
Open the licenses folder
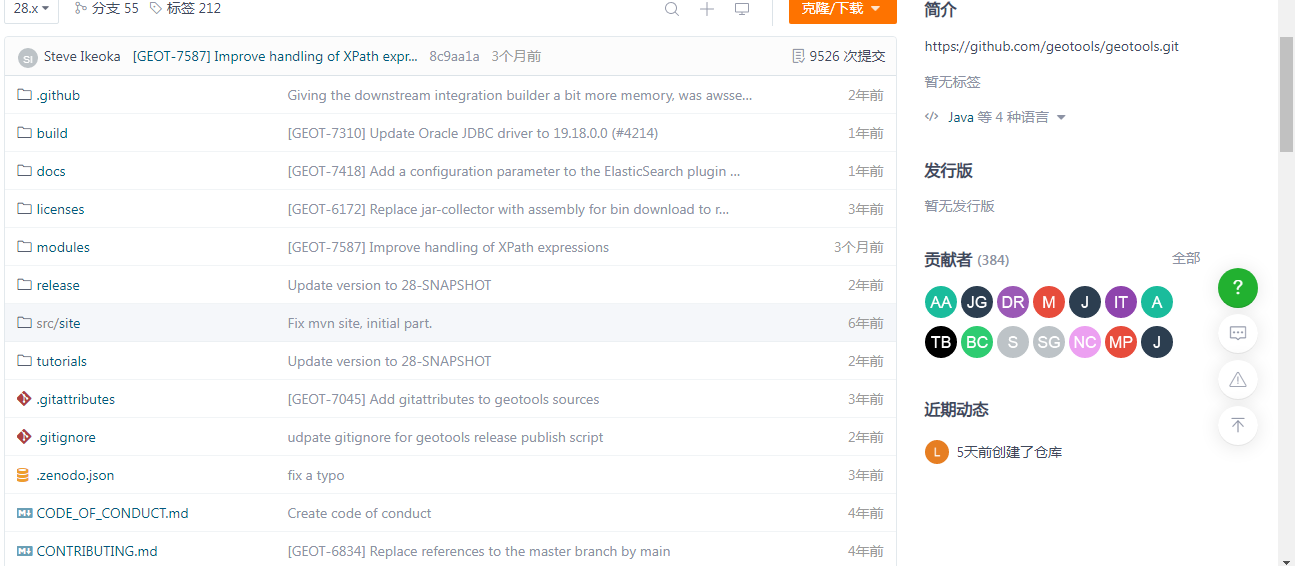click(x=60, y=209)
